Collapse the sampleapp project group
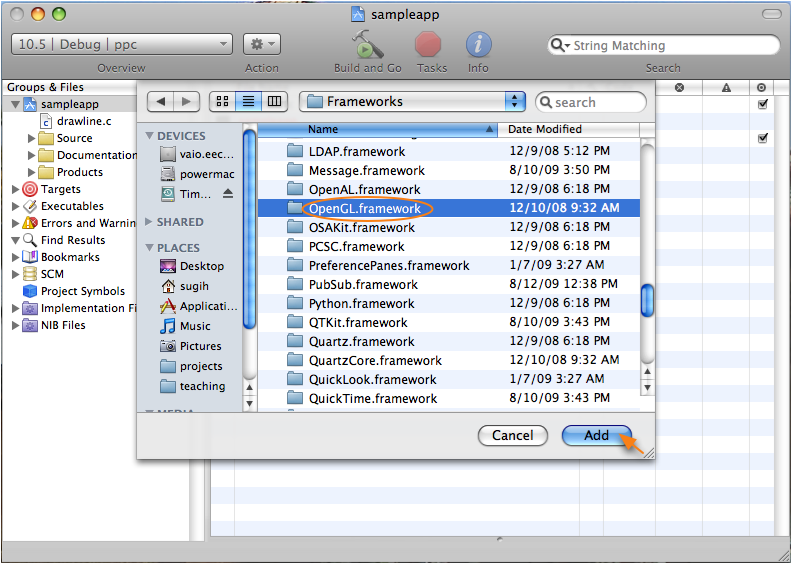Viewport: 792px width, 564px height. click(x=15, y=105)
